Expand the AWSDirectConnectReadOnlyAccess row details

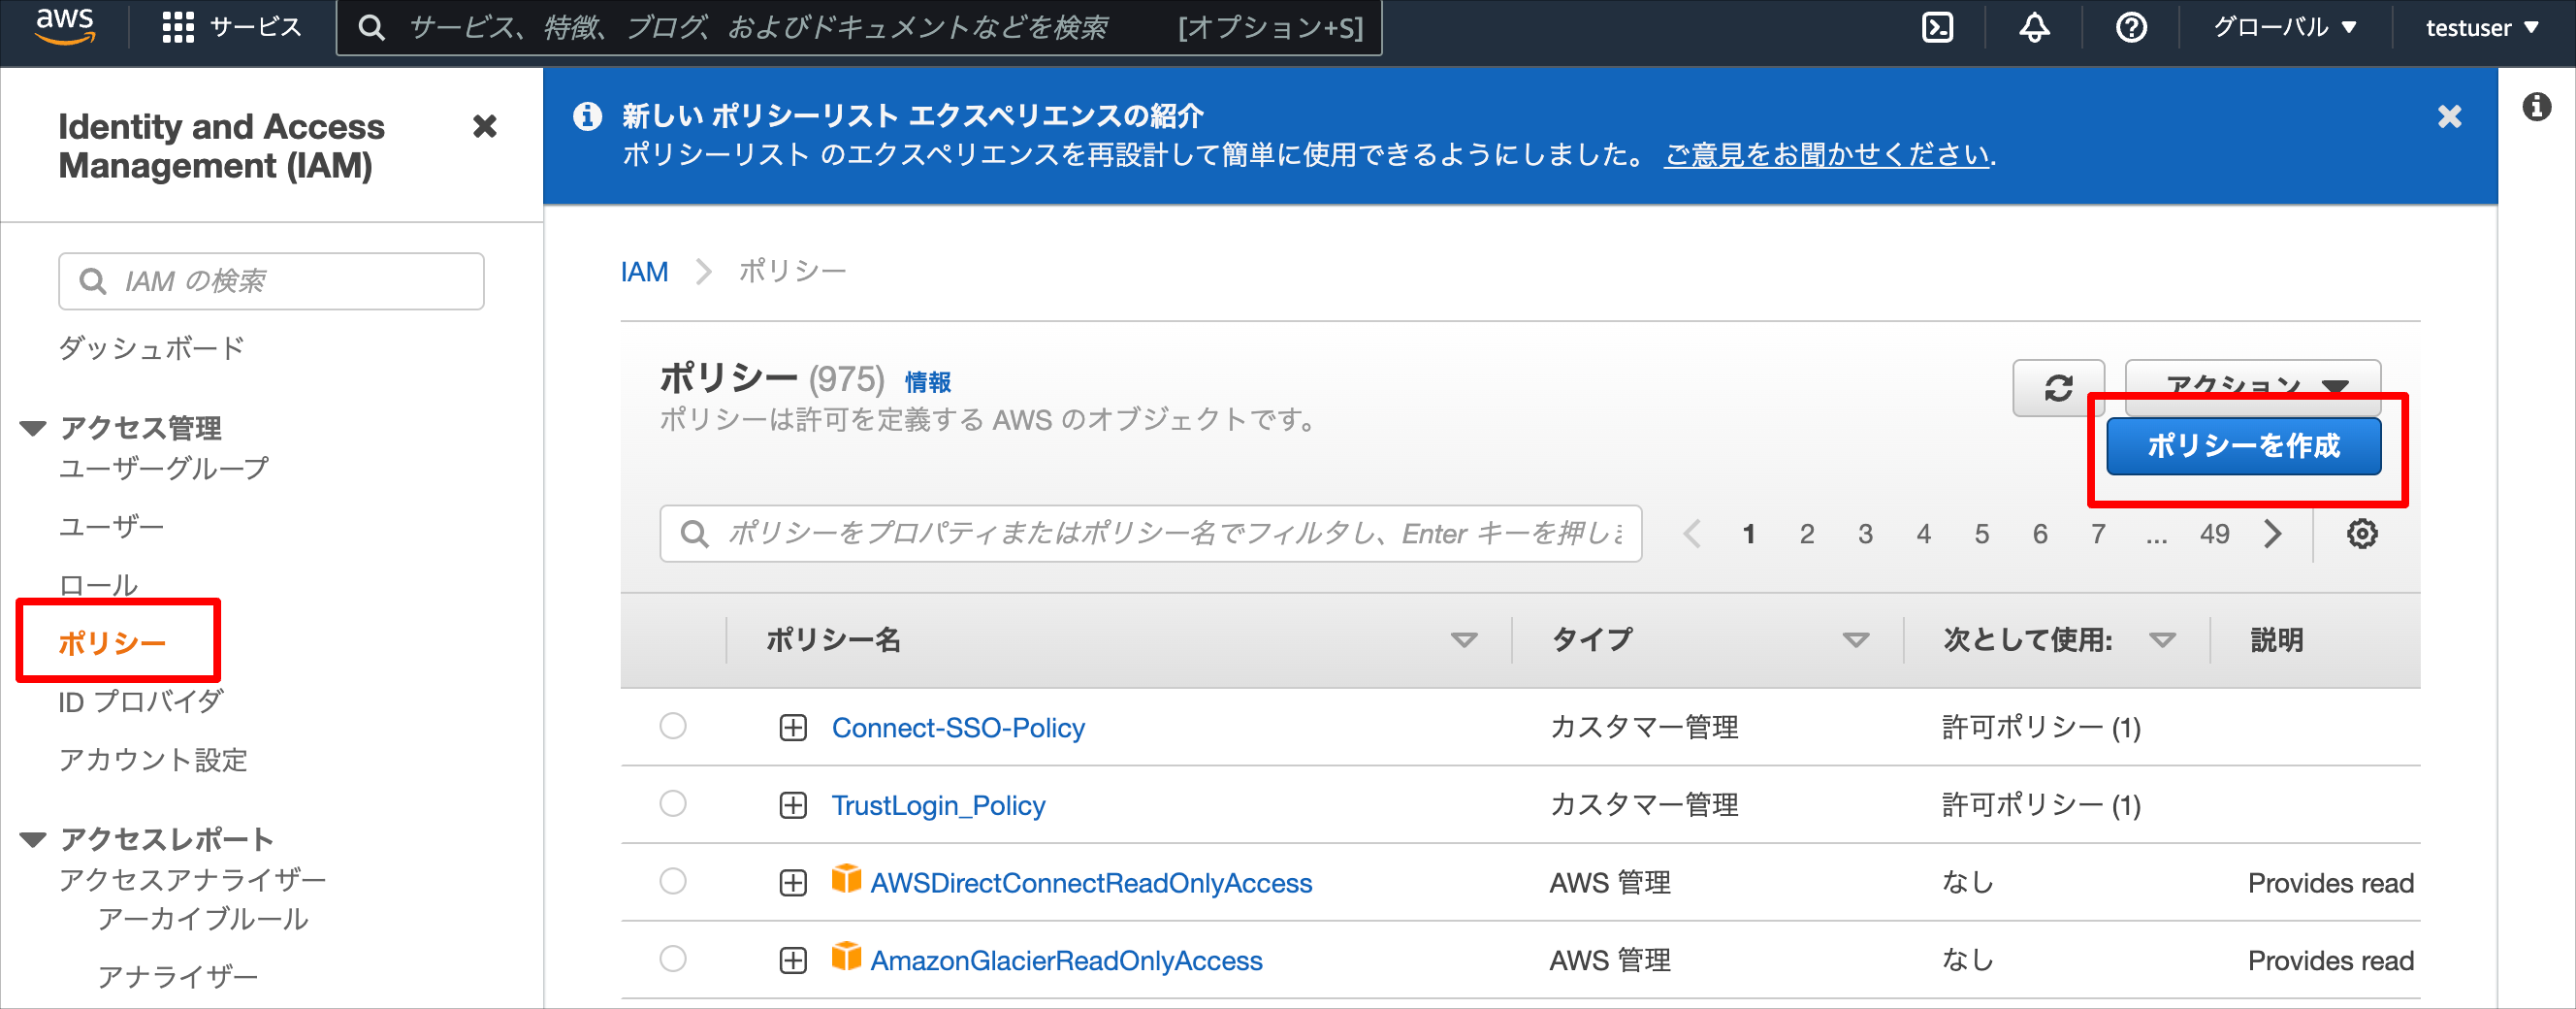793,883
